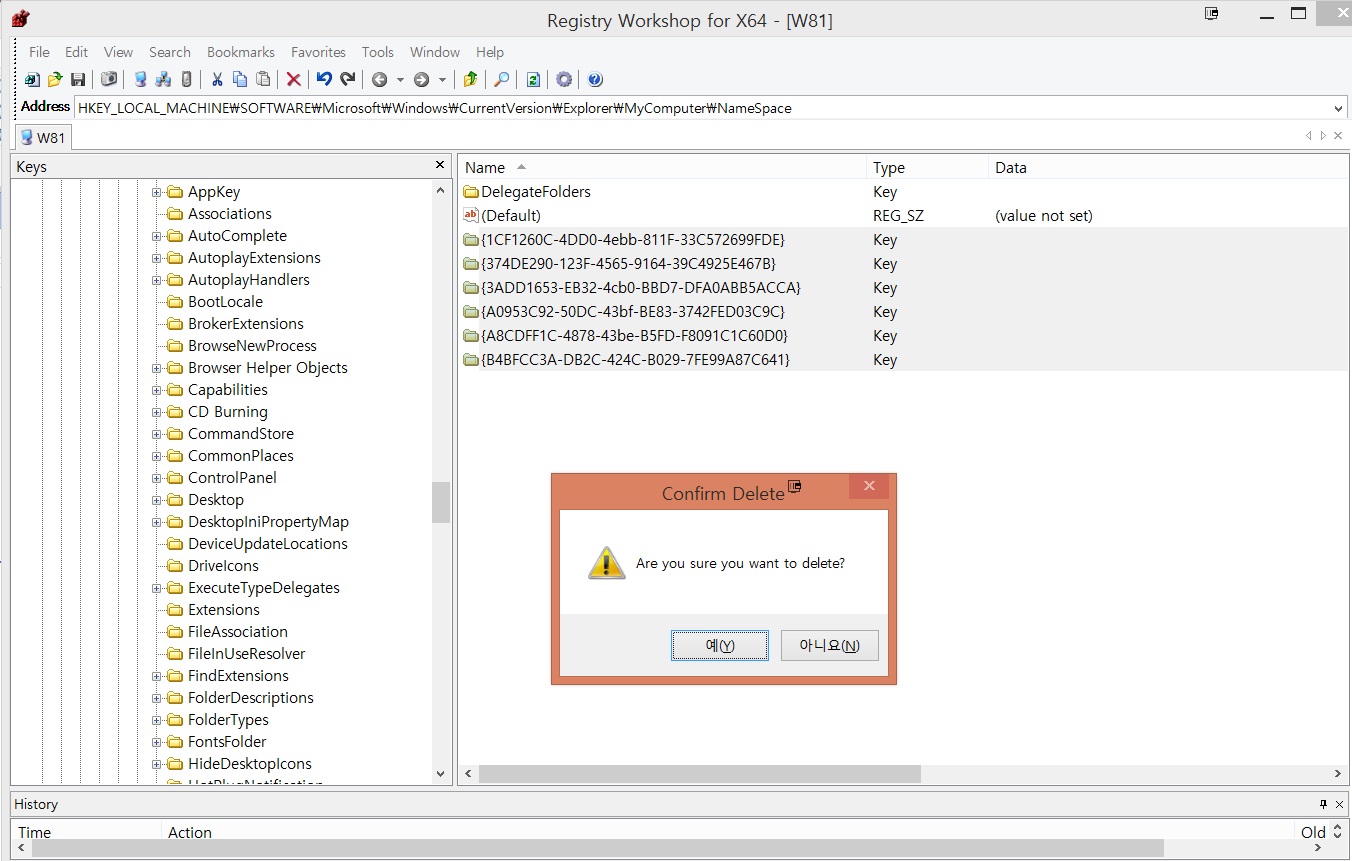Open the Bookmarks menu

point(241,52)
